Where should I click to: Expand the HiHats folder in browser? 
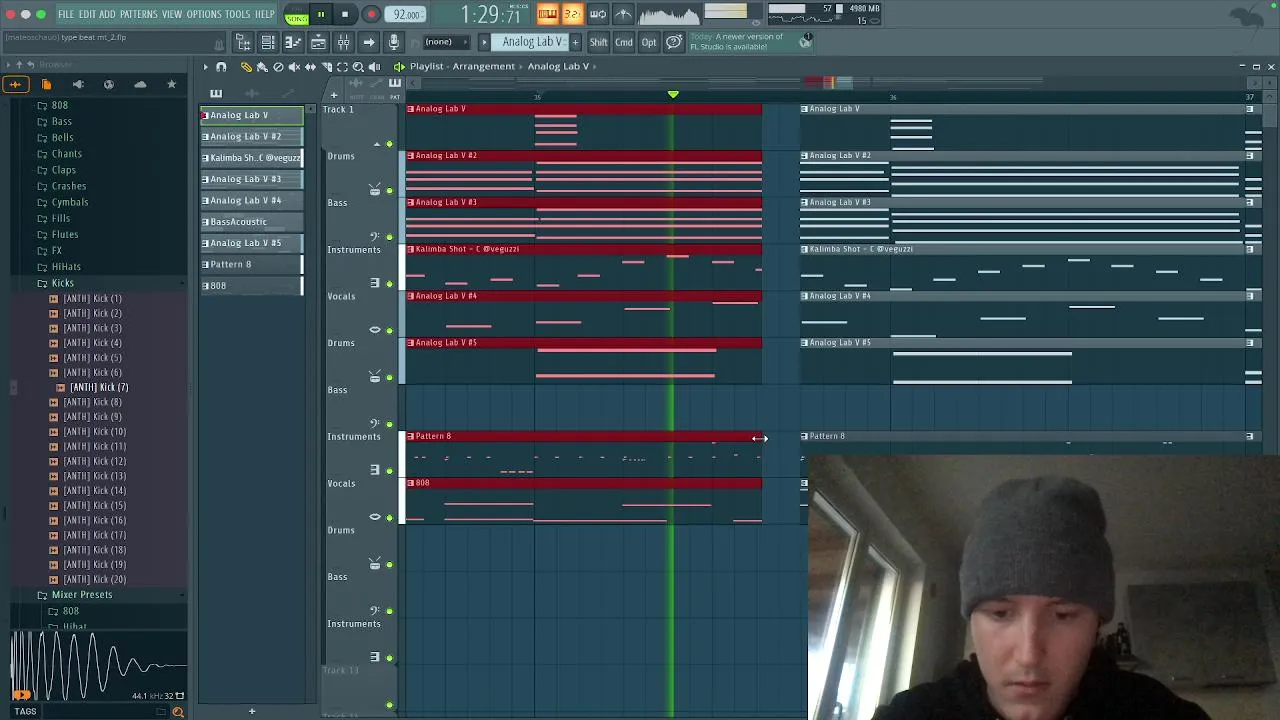tap(66, 267)
